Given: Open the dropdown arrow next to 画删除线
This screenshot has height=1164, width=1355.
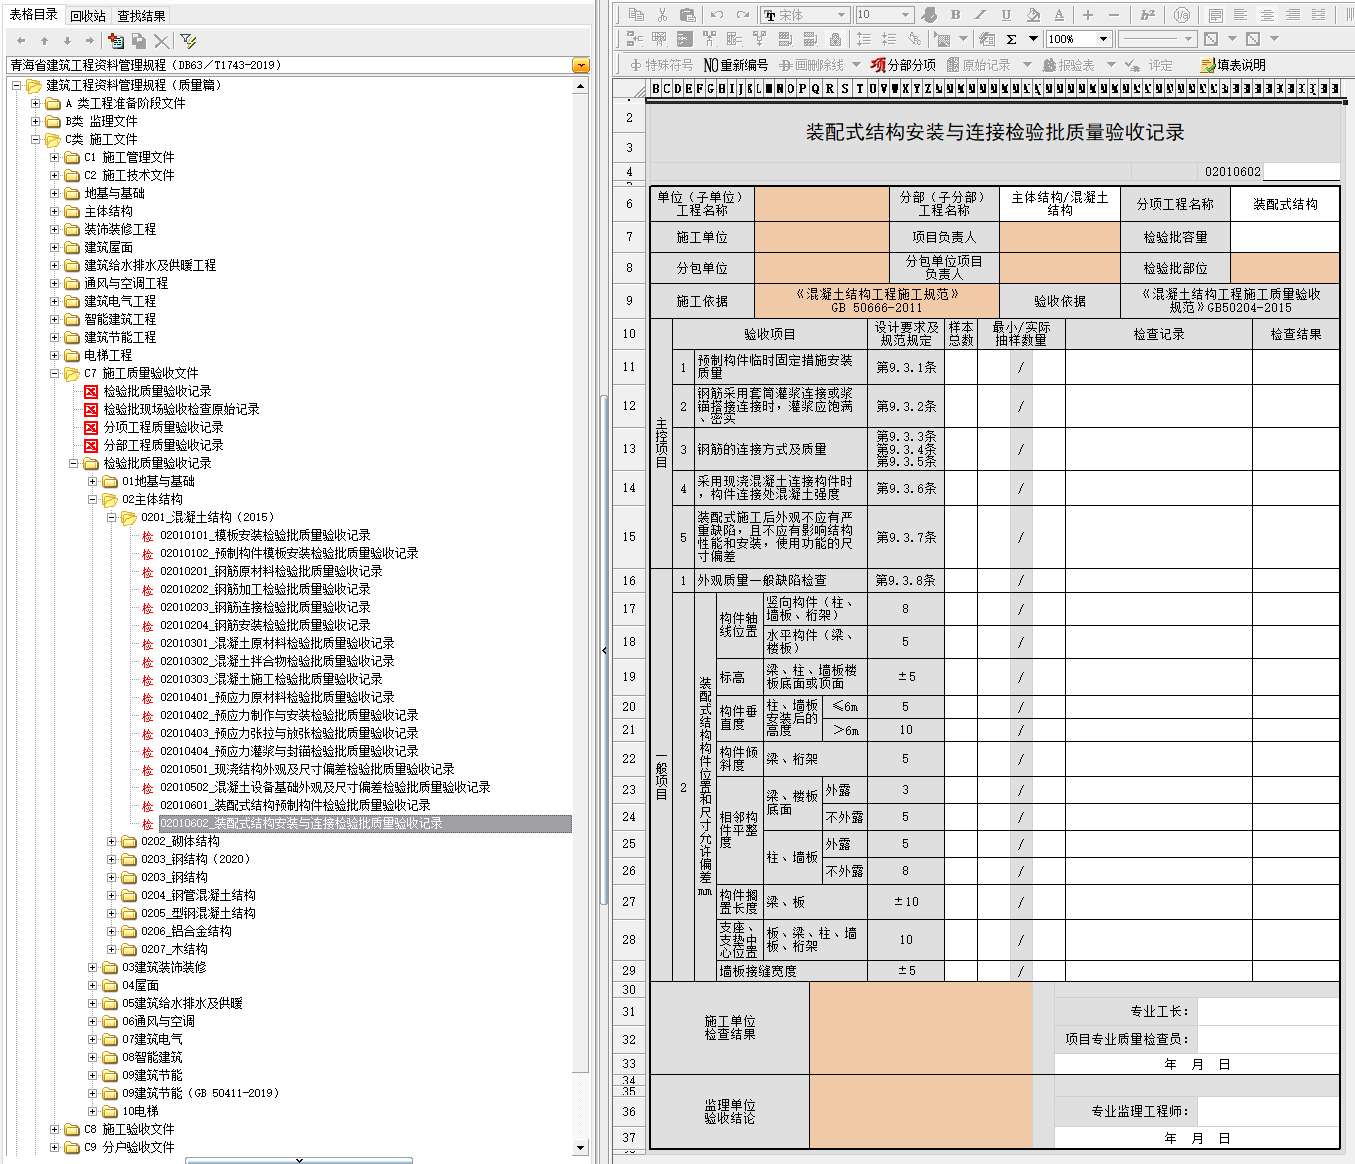Looking at the screenshot, I should tap(856, 64).
